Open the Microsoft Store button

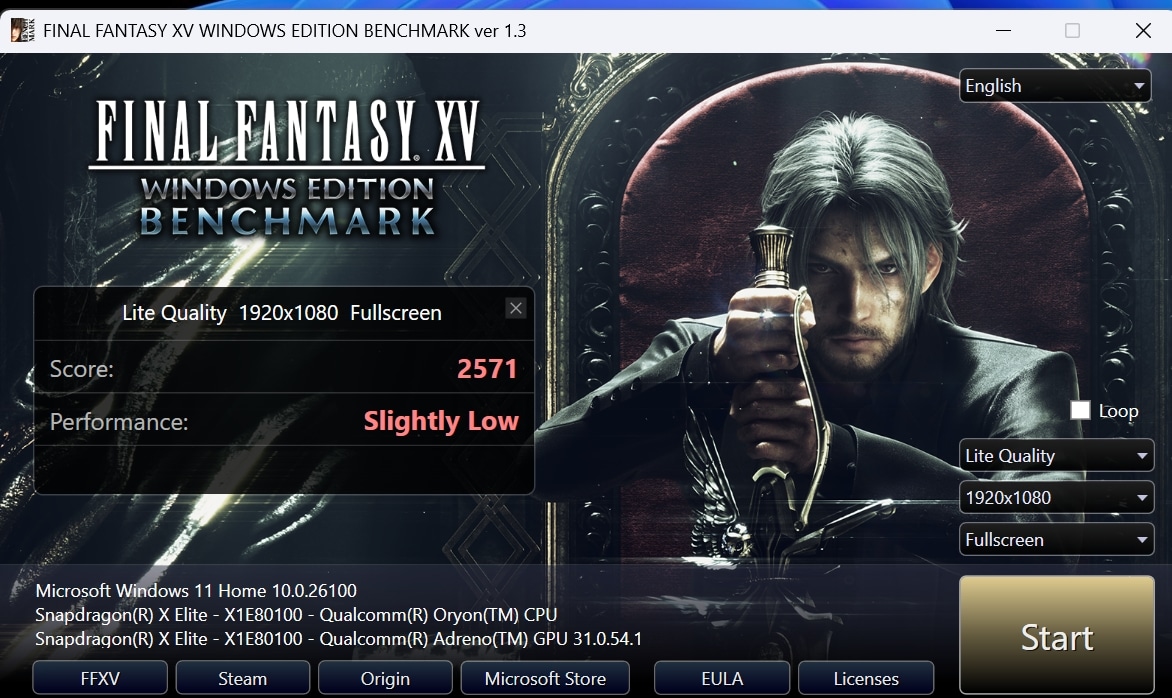pyautogui.click(x=545, y=678)
